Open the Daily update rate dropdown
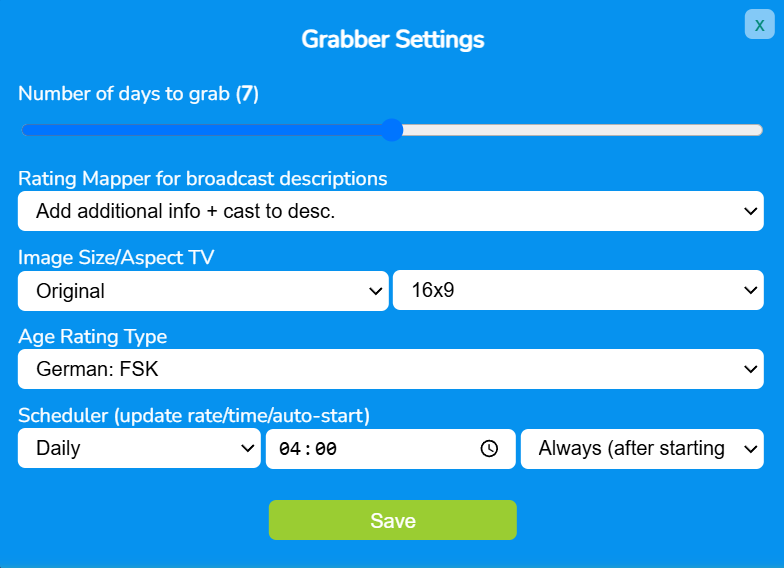The height and width of the screenshot is (568, 784). click(x=139, y=448)
